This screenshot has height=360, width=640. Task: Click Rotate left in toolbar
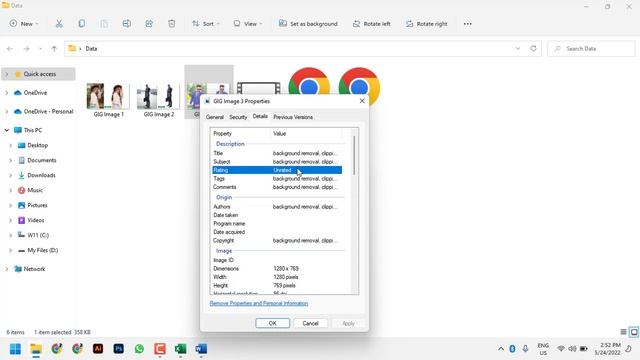point(371,24)
